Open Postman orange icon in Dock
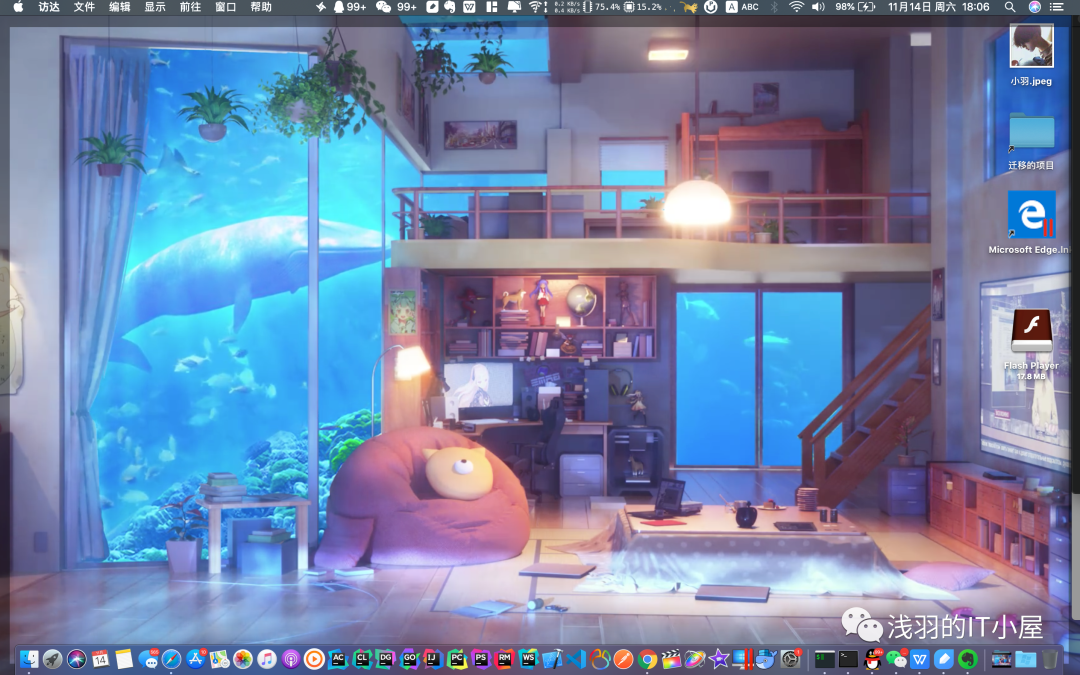Screen dimensions: 1080x675 (623, 659)
